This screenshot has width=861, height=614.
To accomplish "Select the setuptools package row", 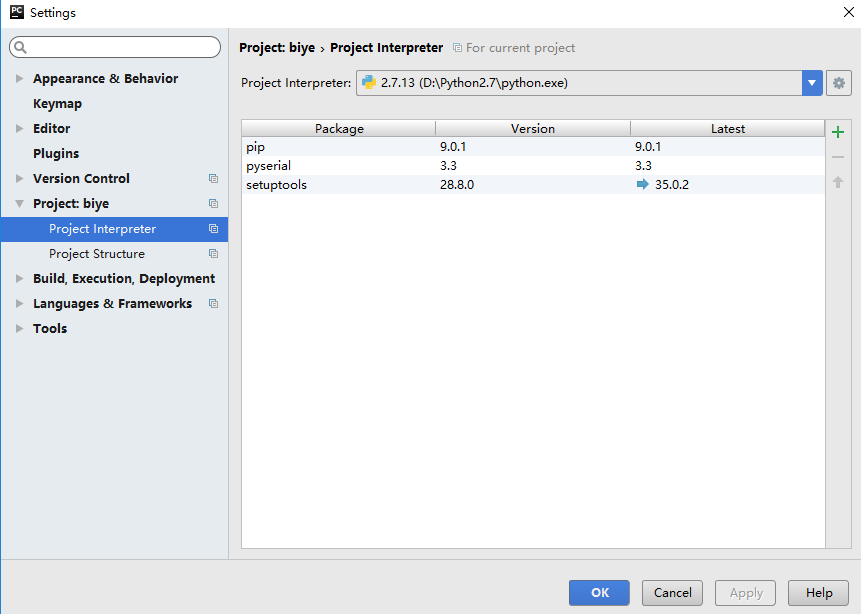I will [533, 185].
